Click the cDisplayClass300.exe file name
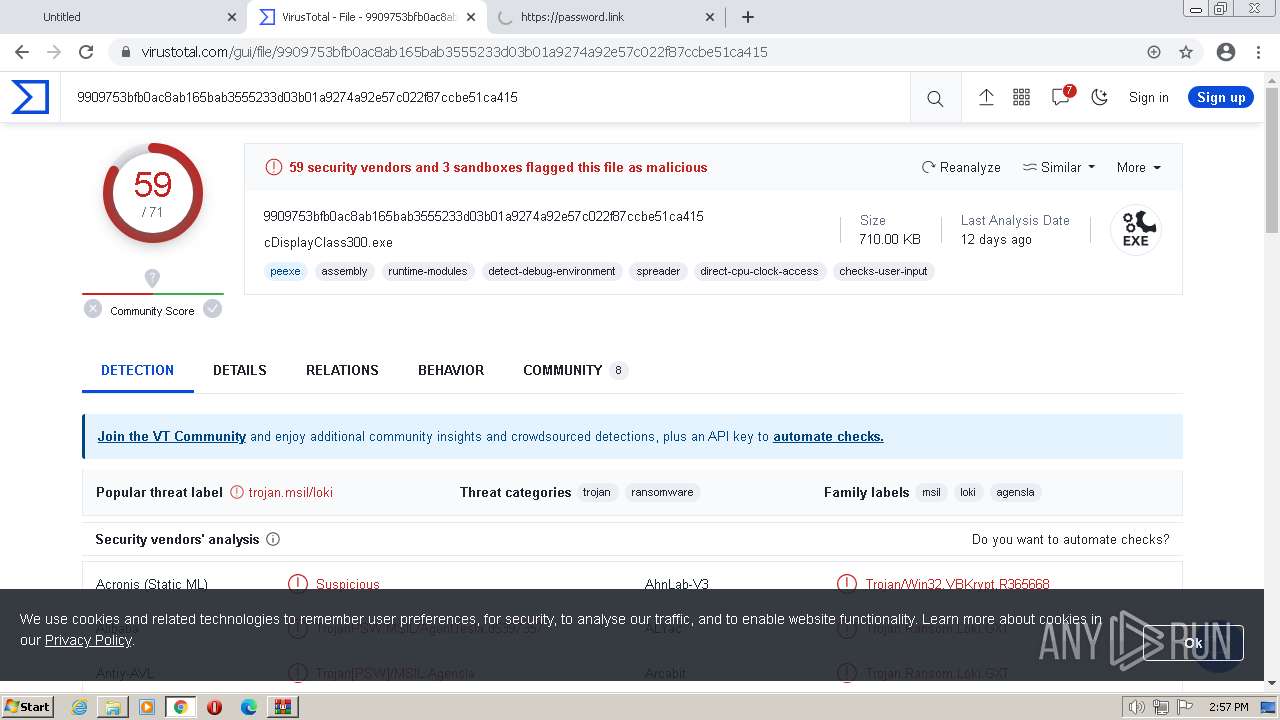Screen dimensions: 1280x720 tap(328, 242)
